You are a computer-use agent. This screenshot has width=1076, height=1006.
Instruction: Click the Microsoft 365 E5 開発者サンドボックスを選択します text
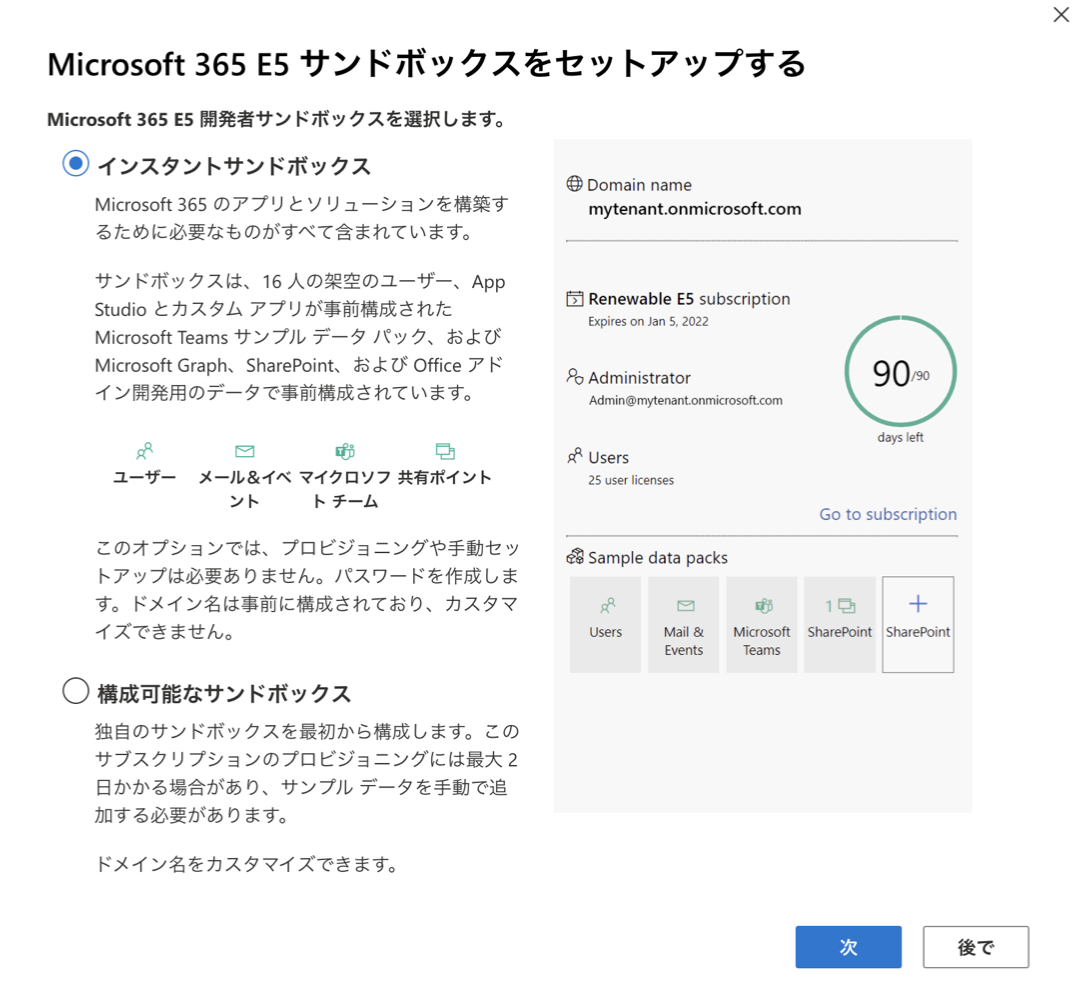tap(277, 119)
